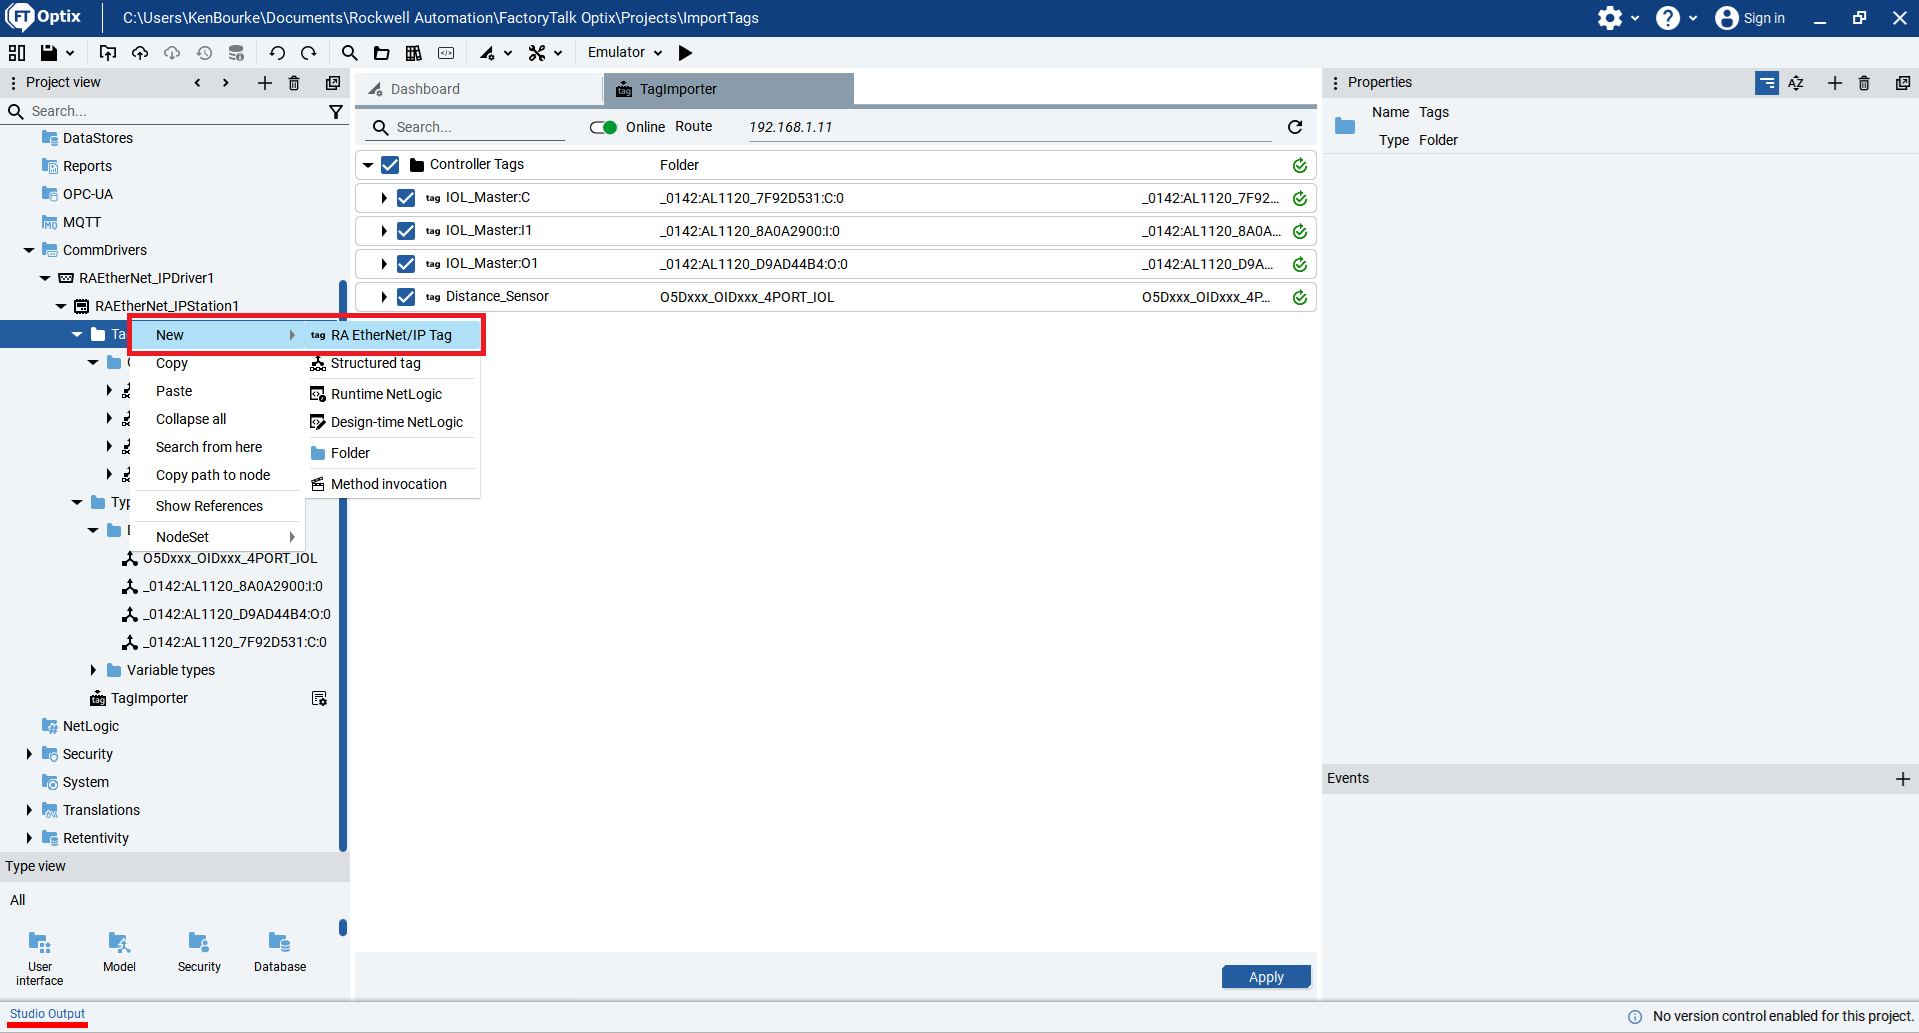
Task: Sort properties alphabetically with AZ icon
Action: (1796, 83)
